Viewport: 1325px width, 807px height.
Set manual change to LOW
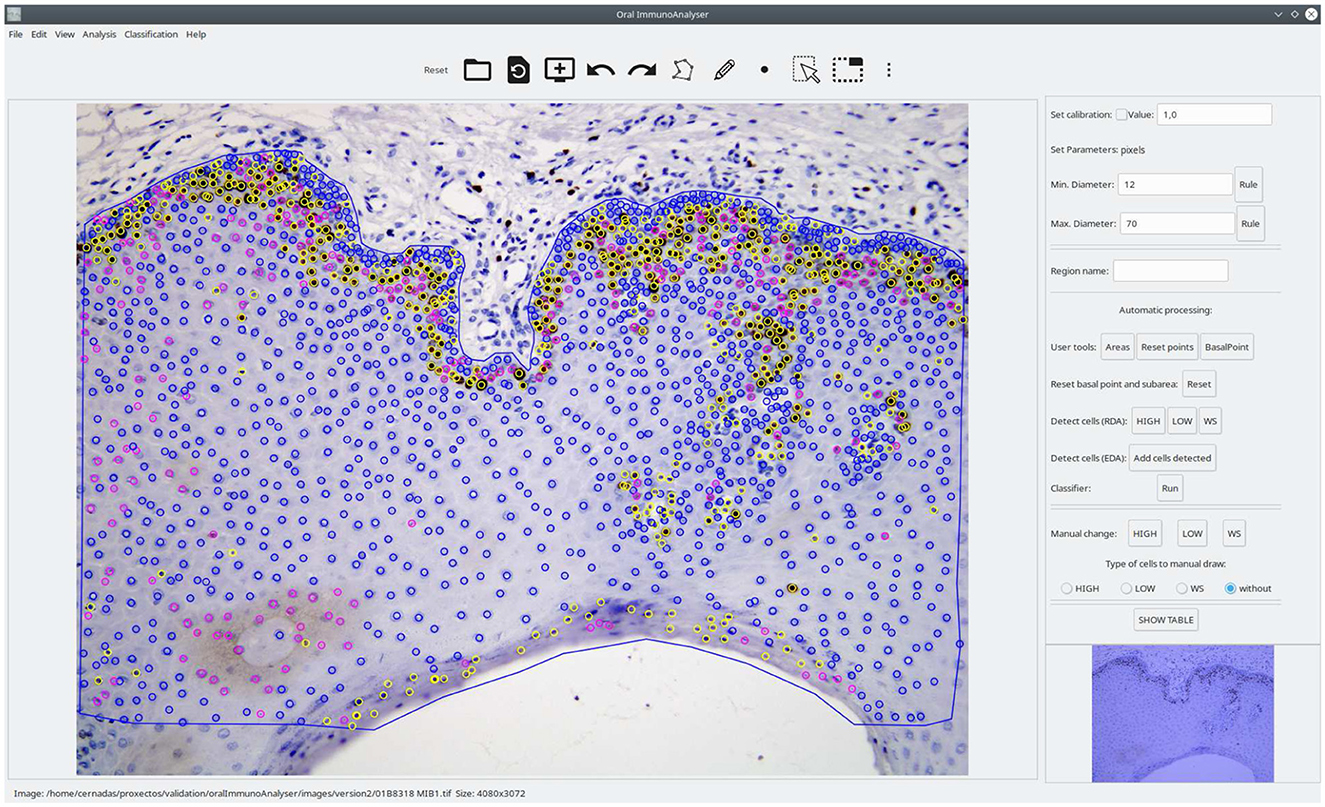pos(1192,533)
